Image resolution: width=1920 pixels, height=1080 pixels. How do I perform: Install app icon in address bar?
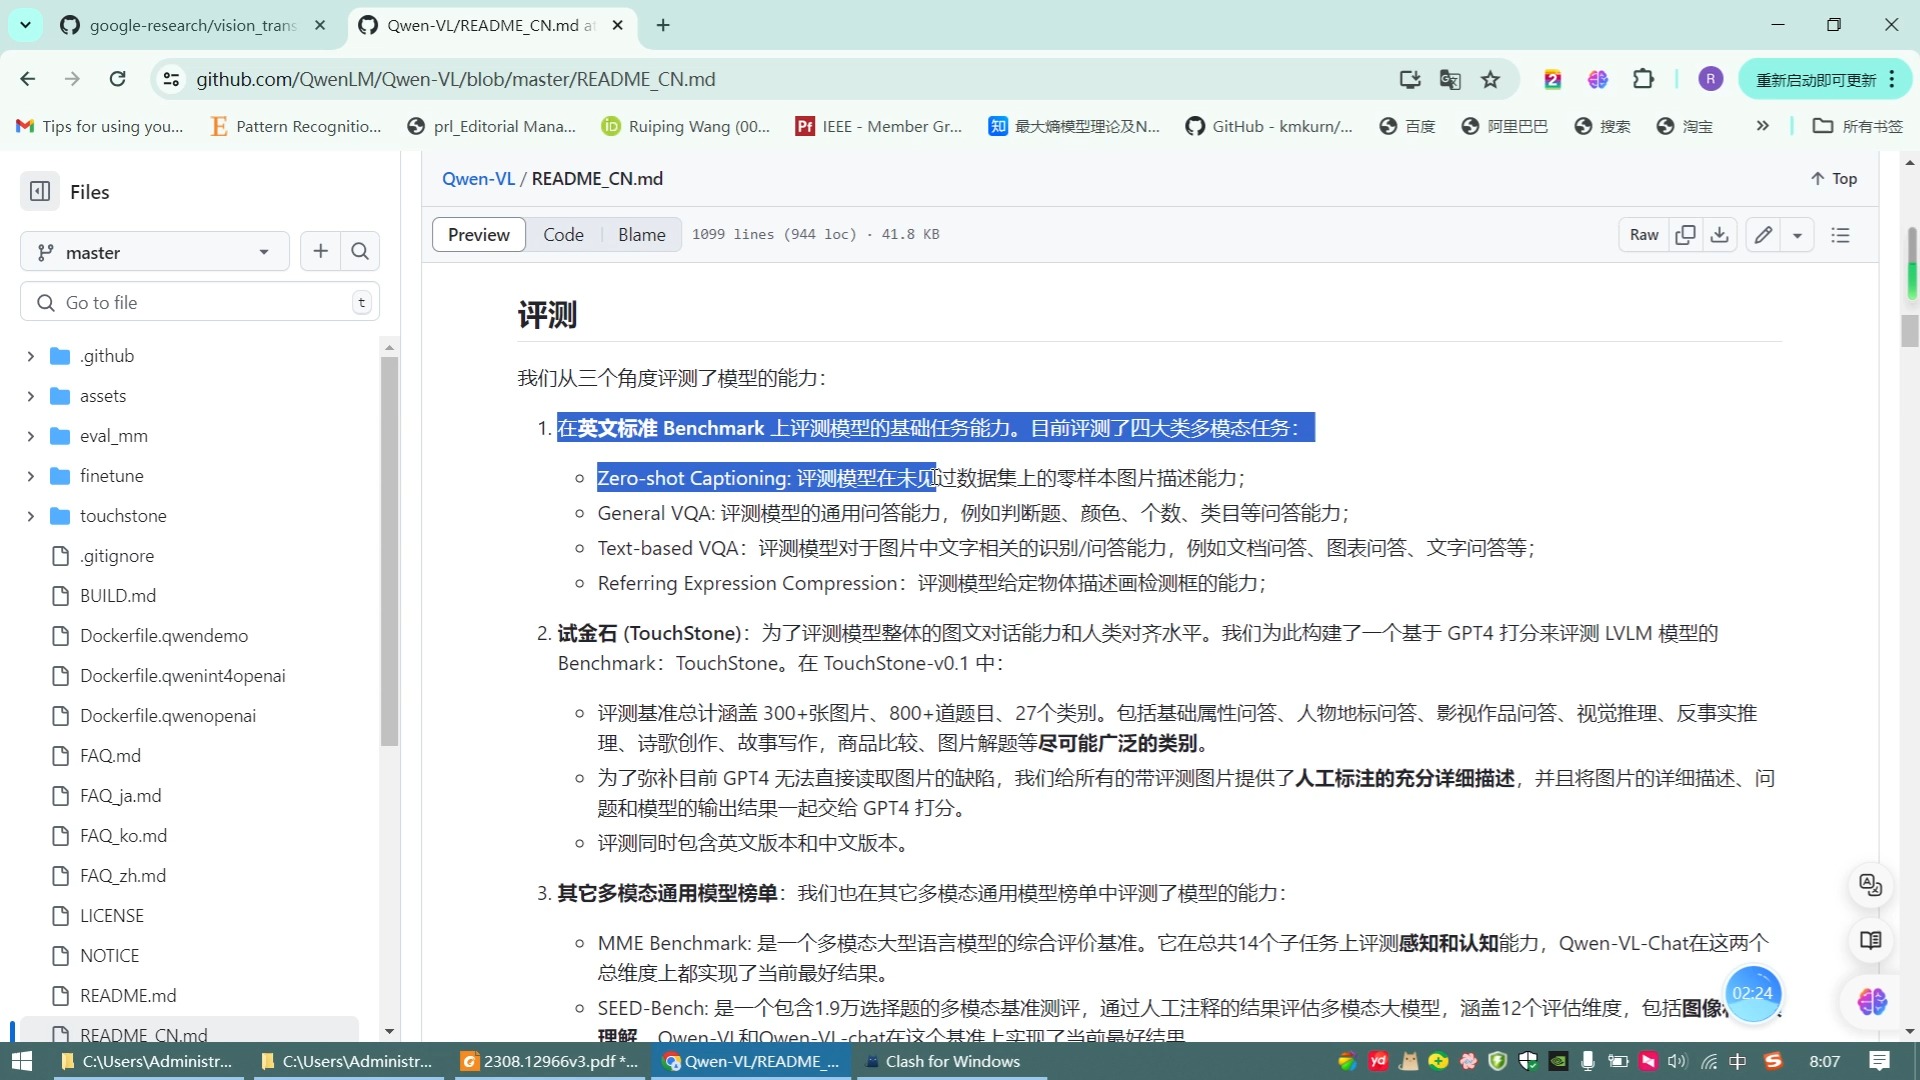pos(1410,79)
